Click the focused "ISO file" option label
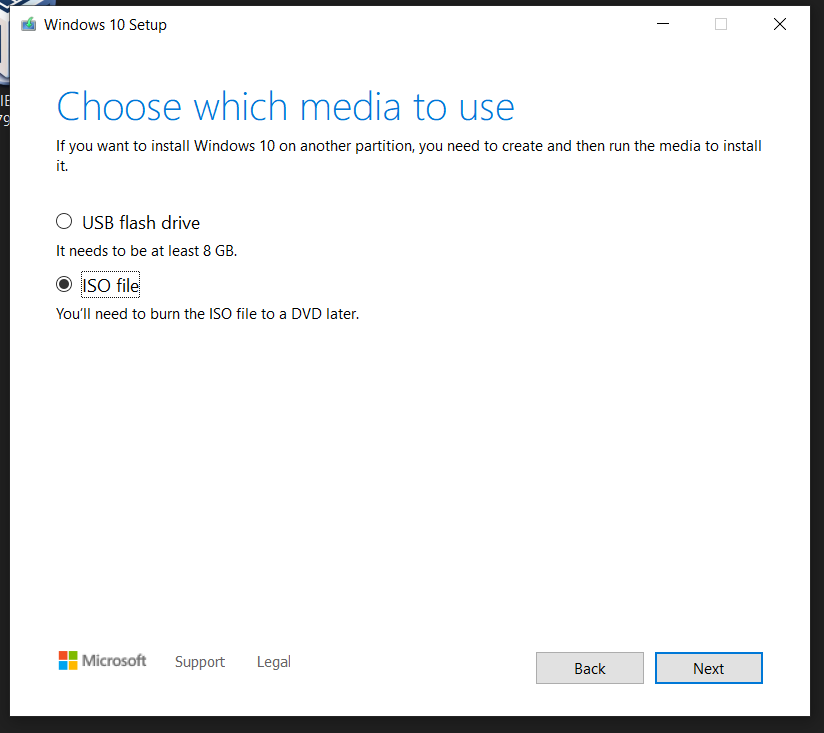This screenshot has height=733, width=824. 110,286
